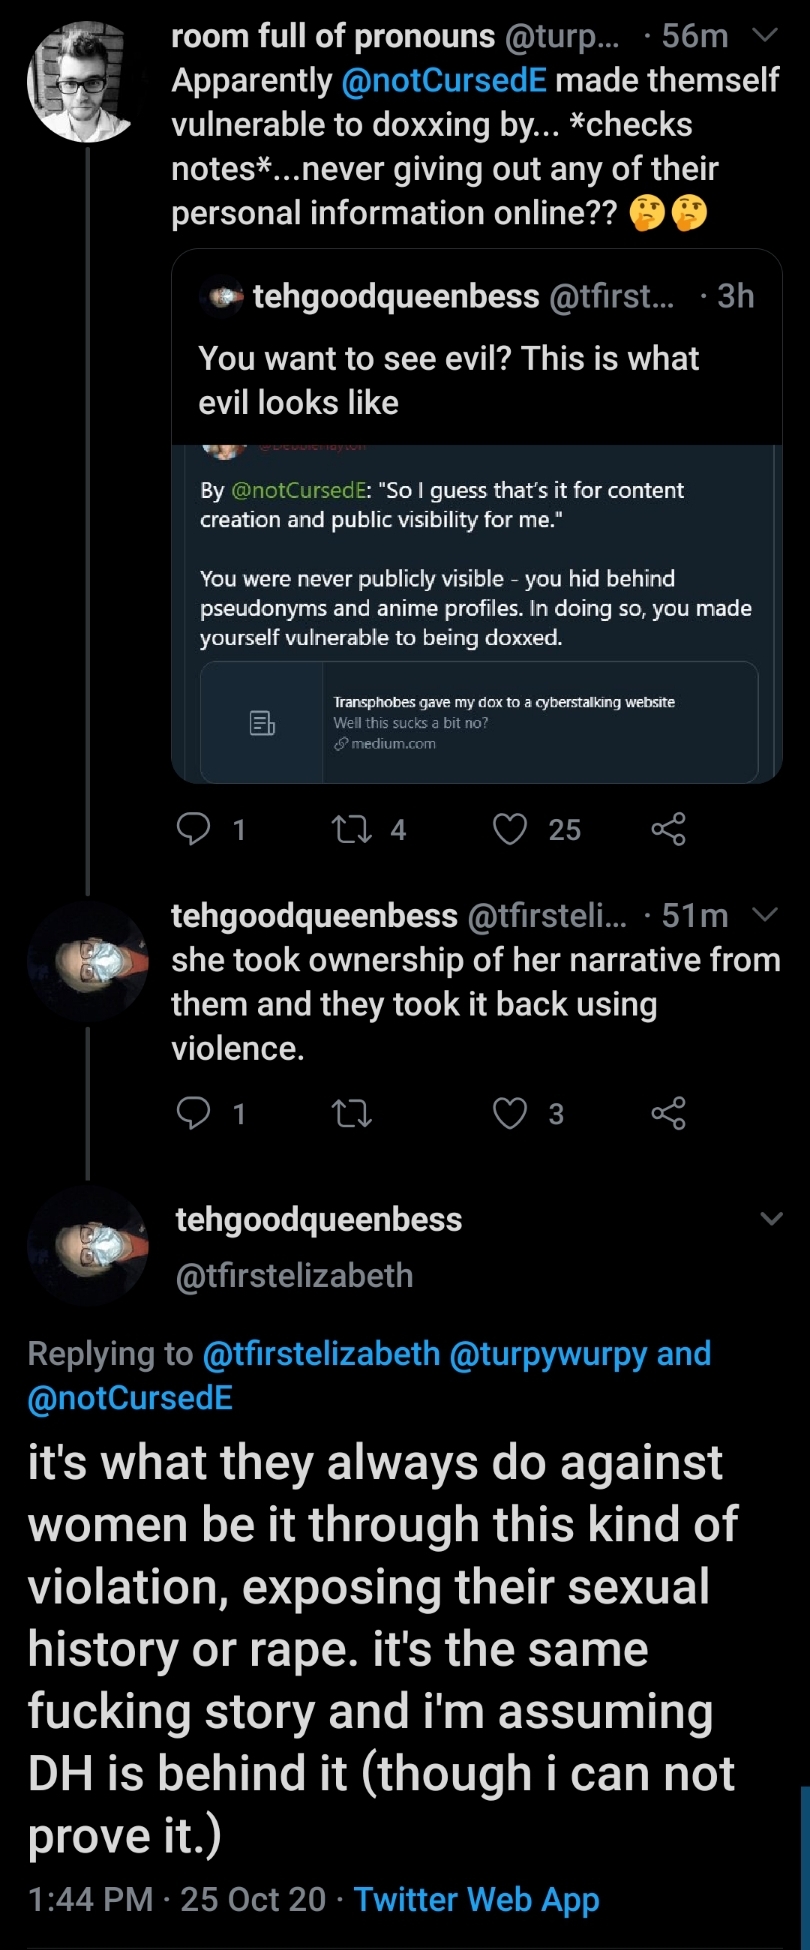The image size is (810, 1950).
Task: View room full of pronouns profile picture
Action: tap(87, 82)
